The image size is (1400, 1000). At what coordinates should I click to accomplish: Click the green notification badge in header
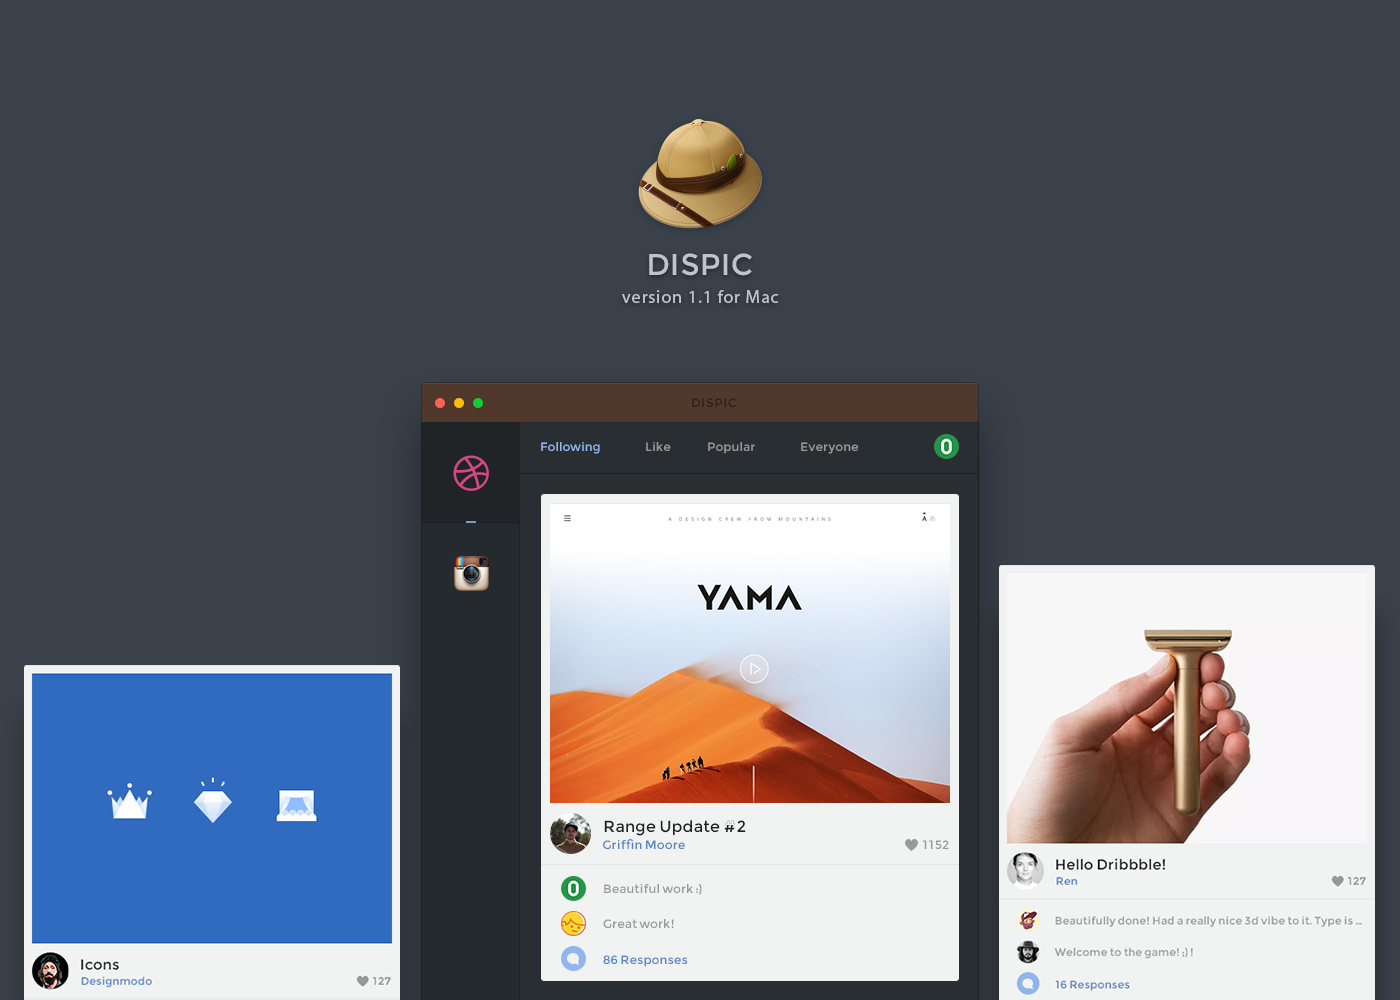(946, 447)
